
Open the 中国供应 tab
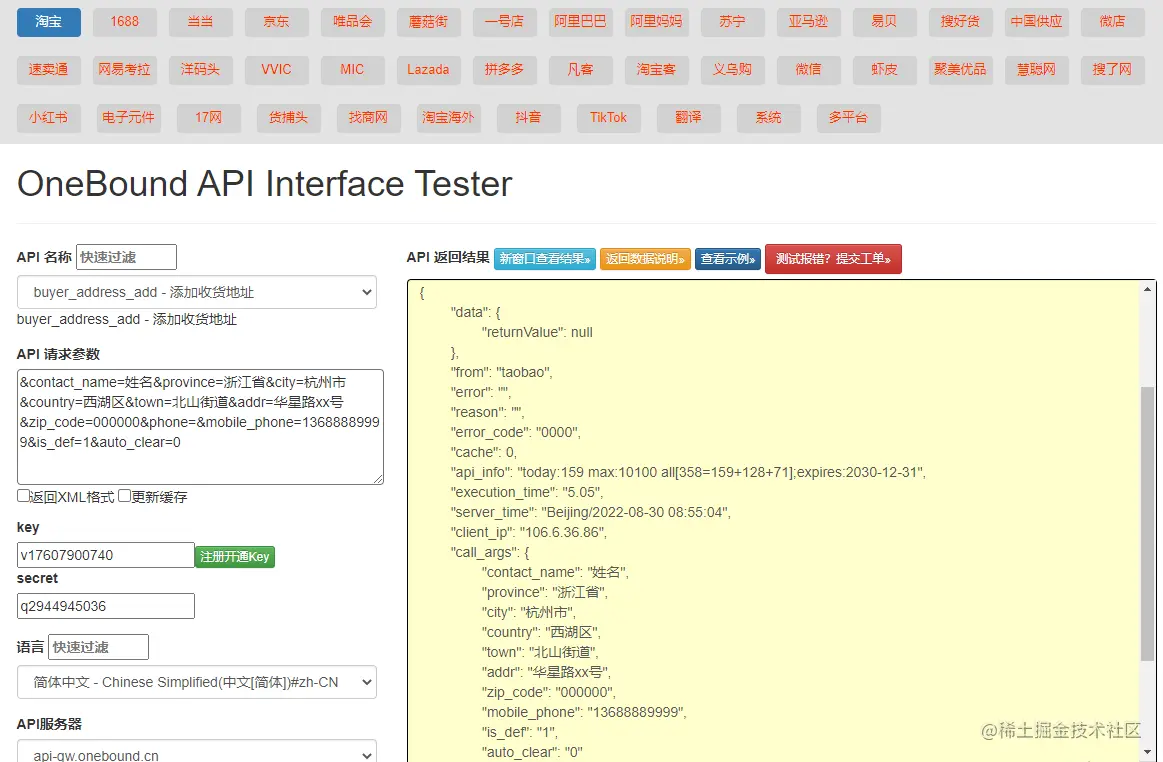click(1036, 22)
